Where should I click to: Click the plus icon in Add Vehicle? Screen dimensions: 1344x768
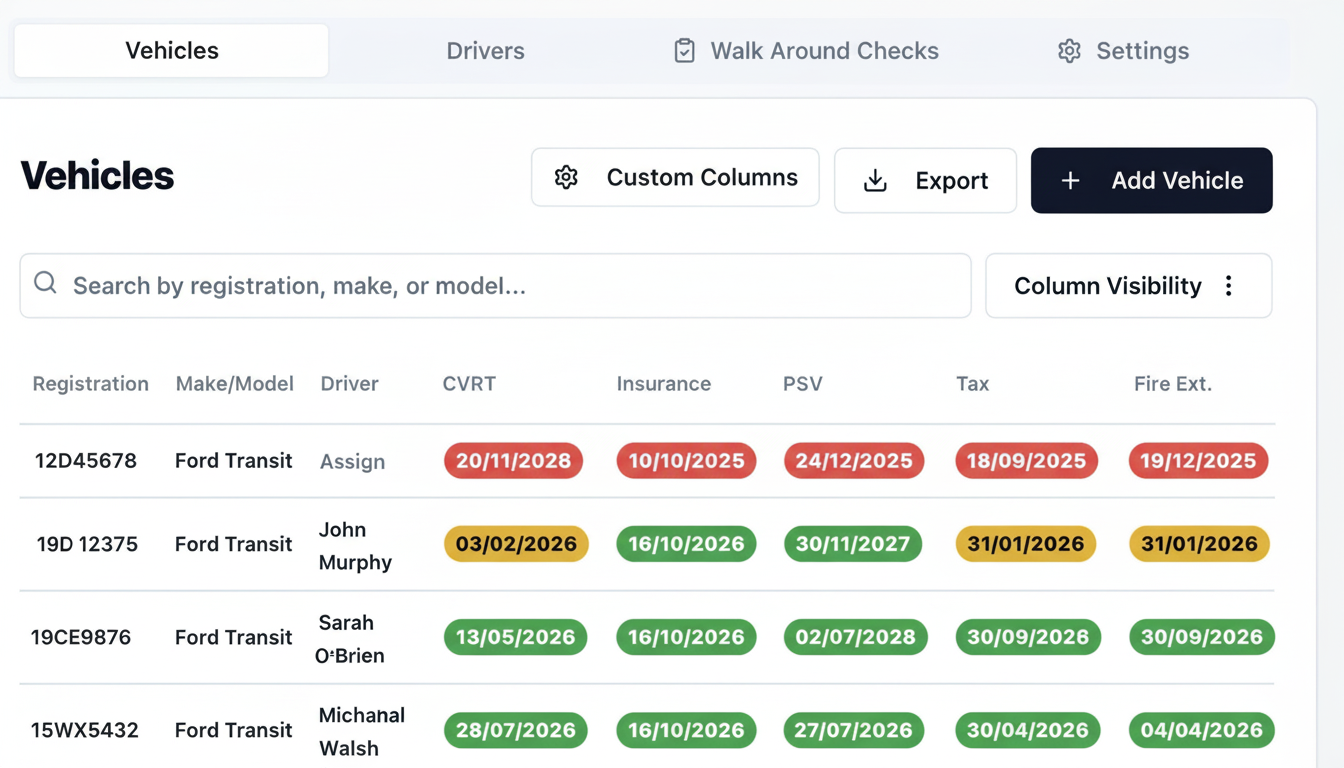coord(1070,180)
